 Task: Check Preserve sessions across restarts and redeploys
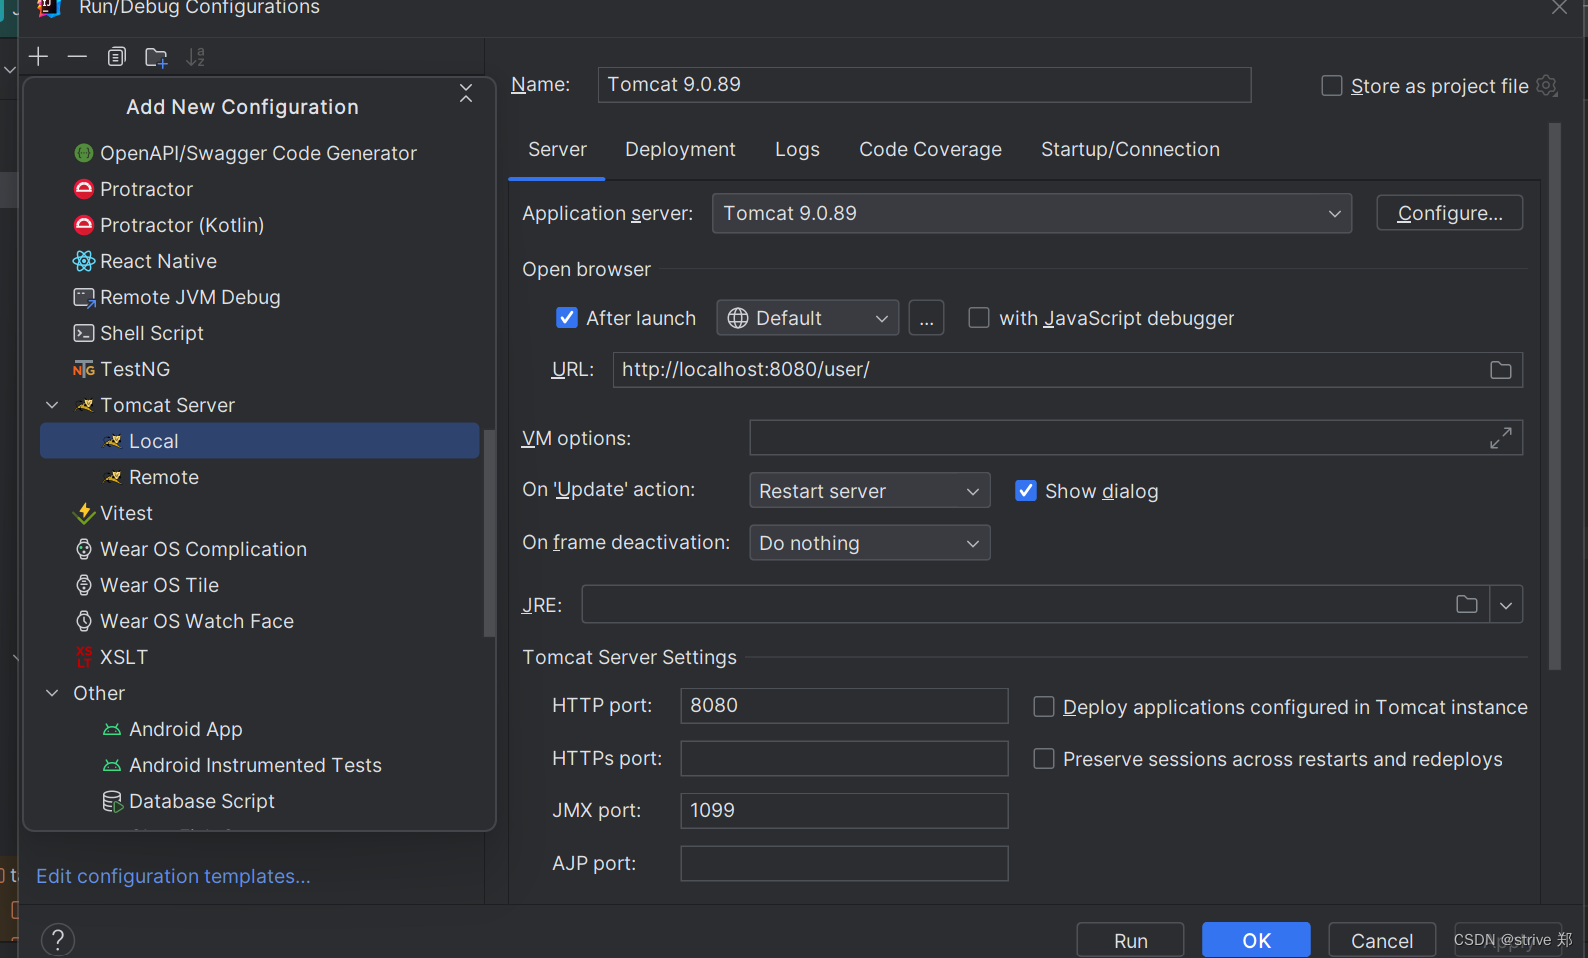pyautogui.click(x=1044, y=759)
